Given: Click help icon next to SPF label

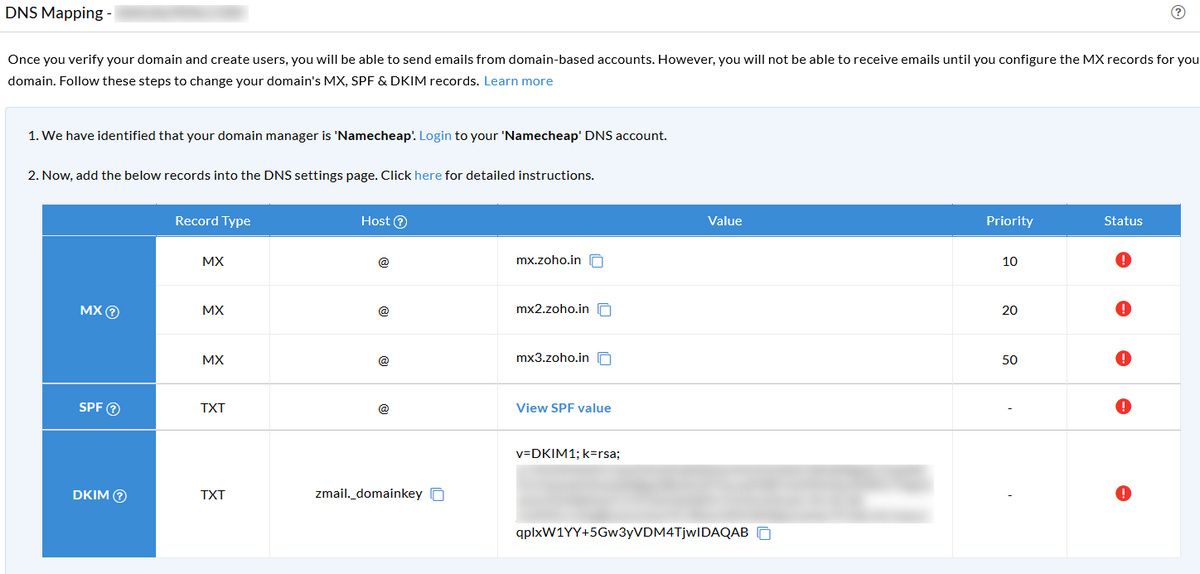Looking at the screenshot, I should [113, 409].
